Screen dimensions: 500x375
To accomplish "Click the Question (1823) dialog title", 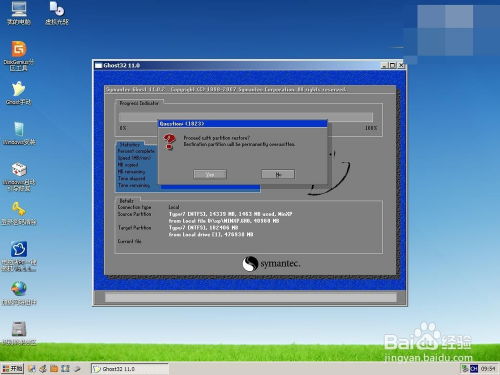I will 182,124.
